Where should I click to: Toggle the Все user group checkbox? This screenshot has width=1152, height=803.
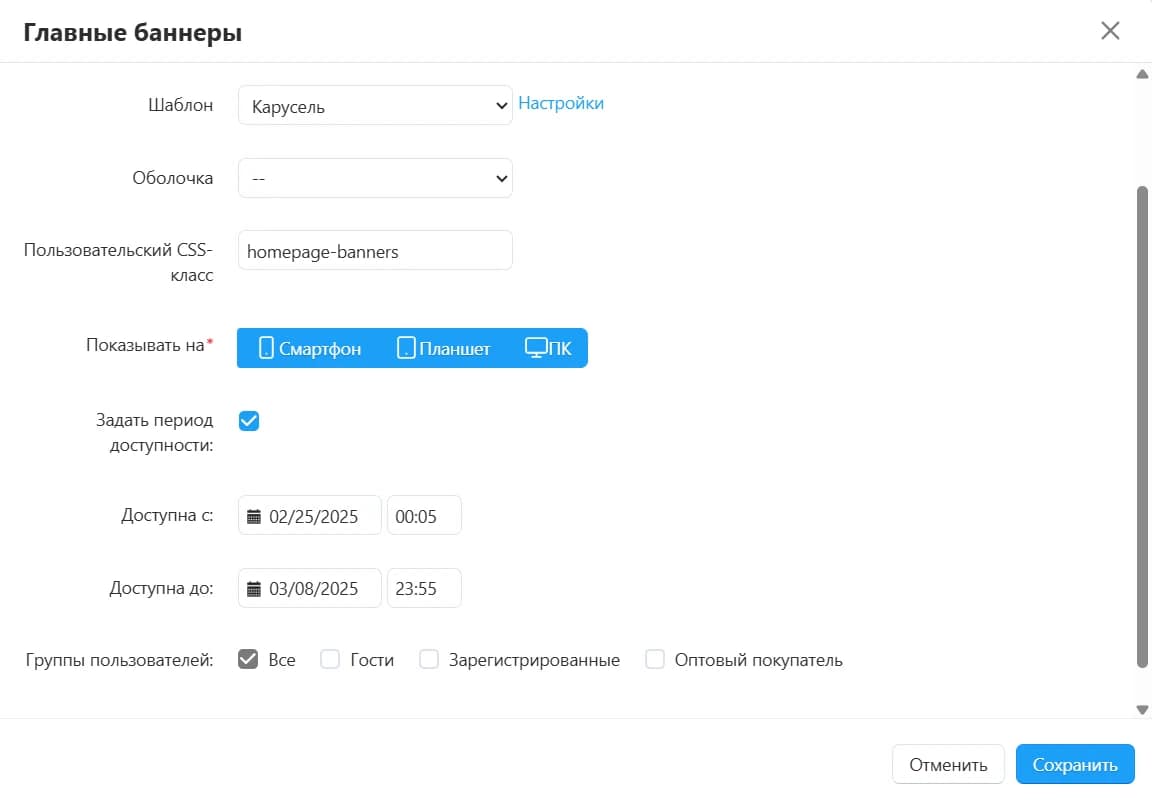[x=249, y=660]
